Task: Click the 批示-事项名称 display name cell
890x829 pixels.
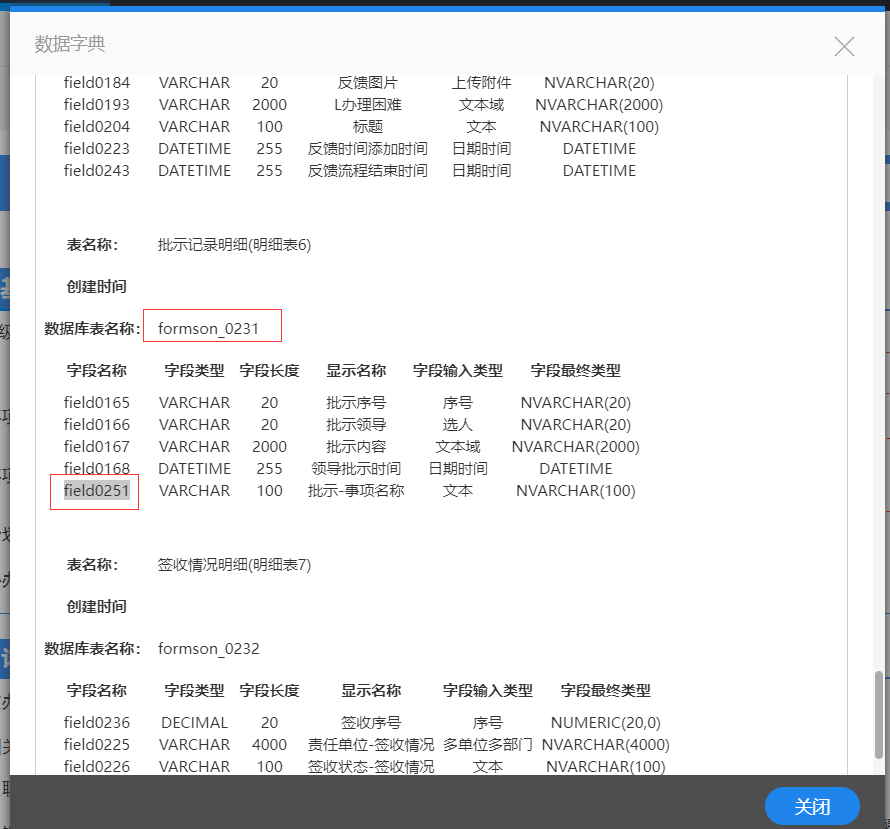Action: click(x=356, y=491)
